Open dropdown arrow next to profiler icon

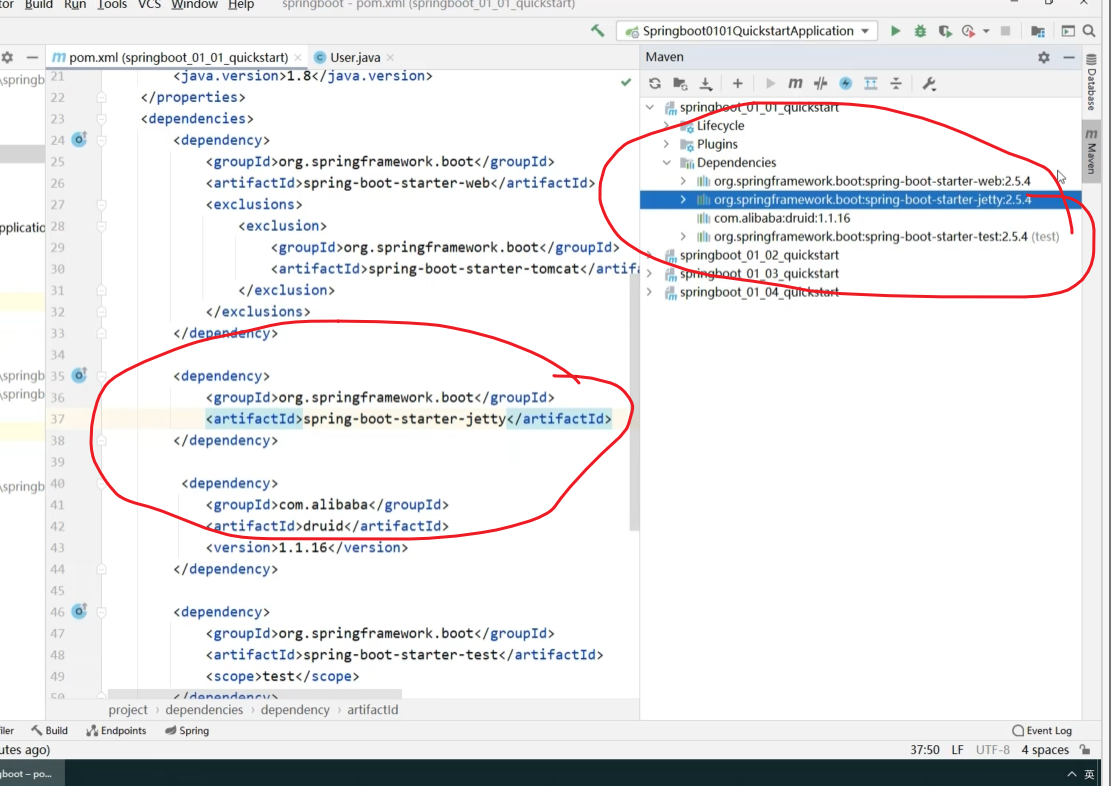point(986,31)
